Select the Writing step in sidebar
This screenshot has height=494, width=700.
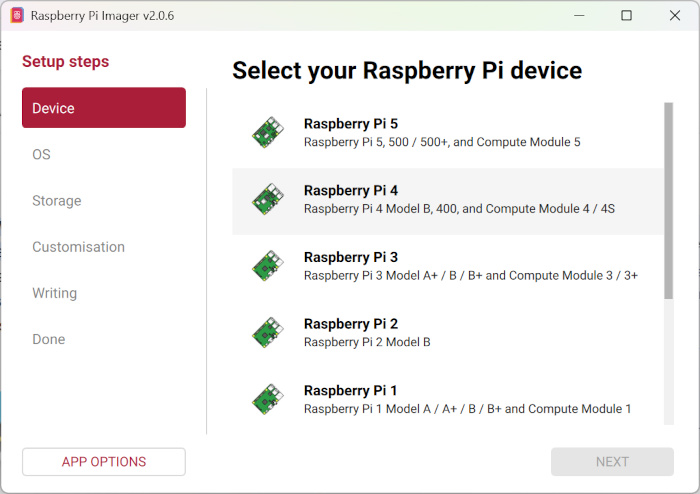tap(54, 293)
